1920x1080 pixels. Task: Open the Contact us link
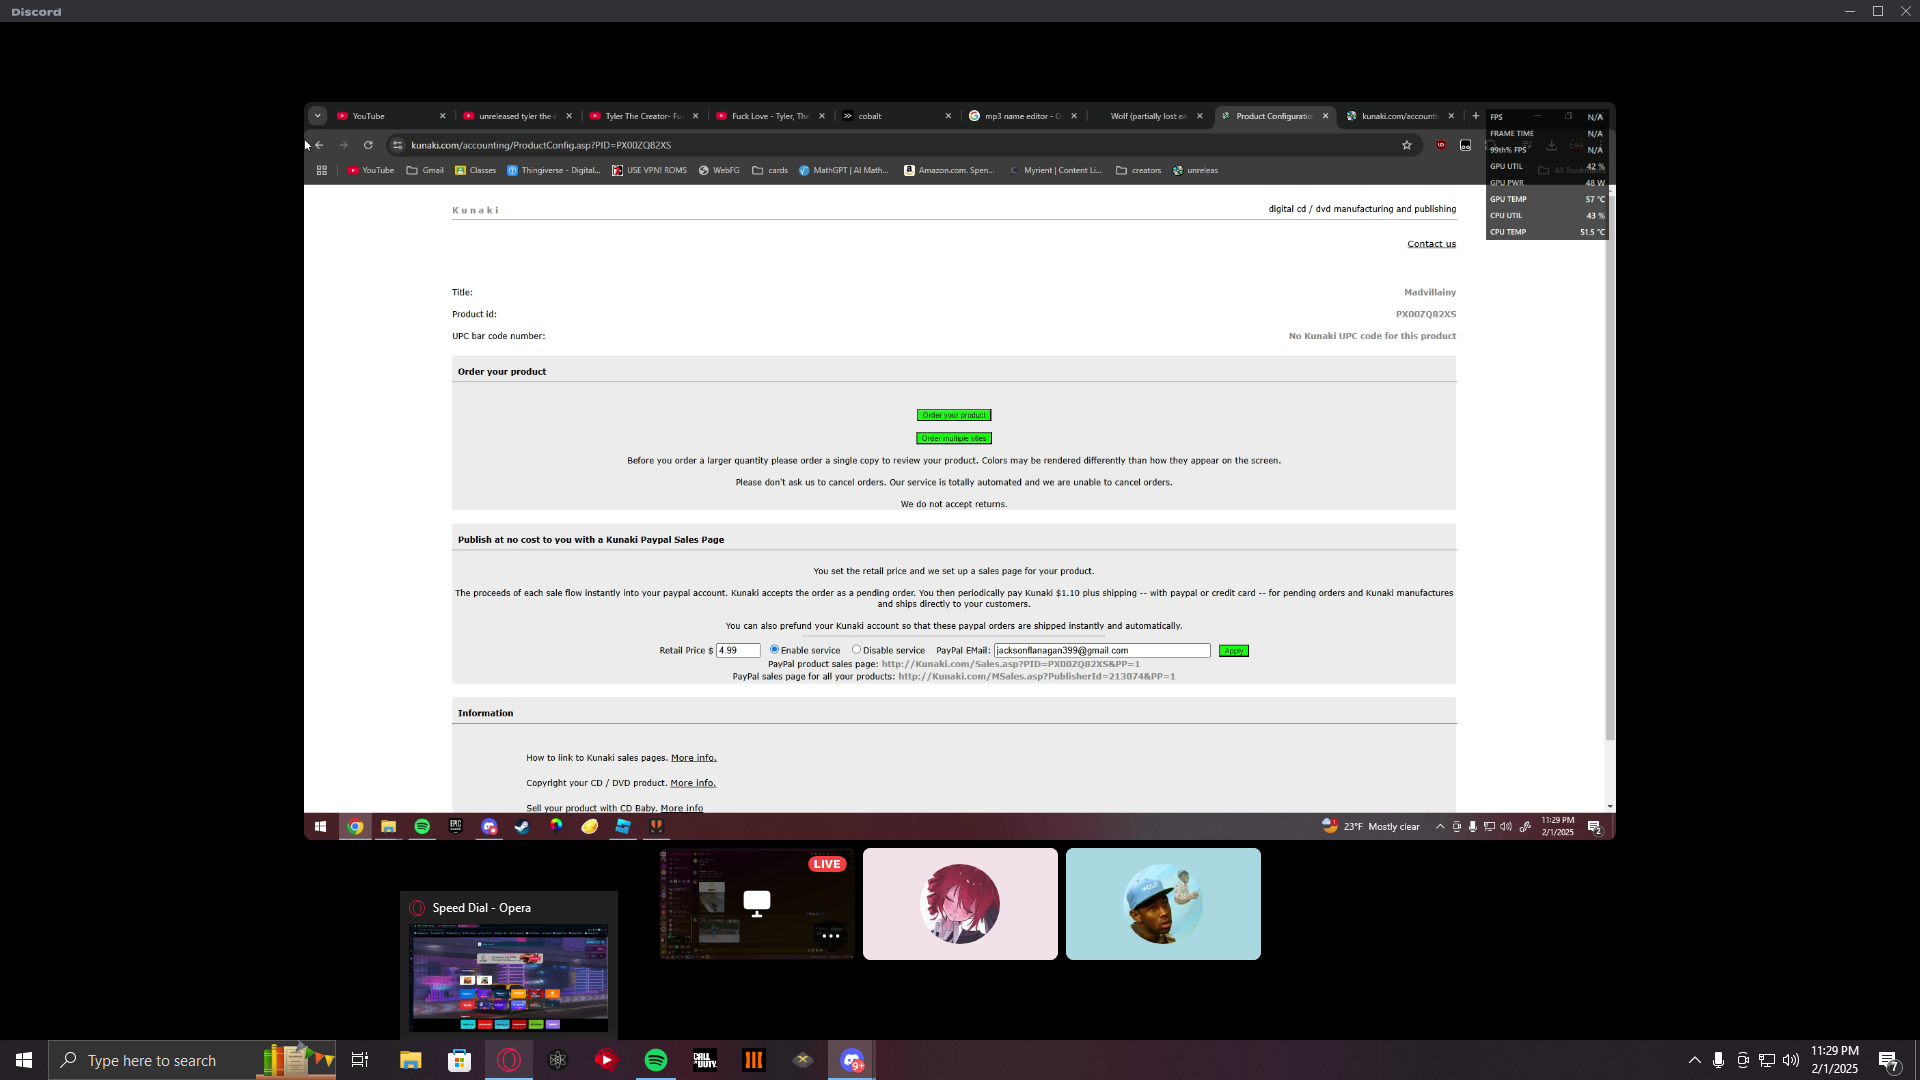[x=1431, y=244]
